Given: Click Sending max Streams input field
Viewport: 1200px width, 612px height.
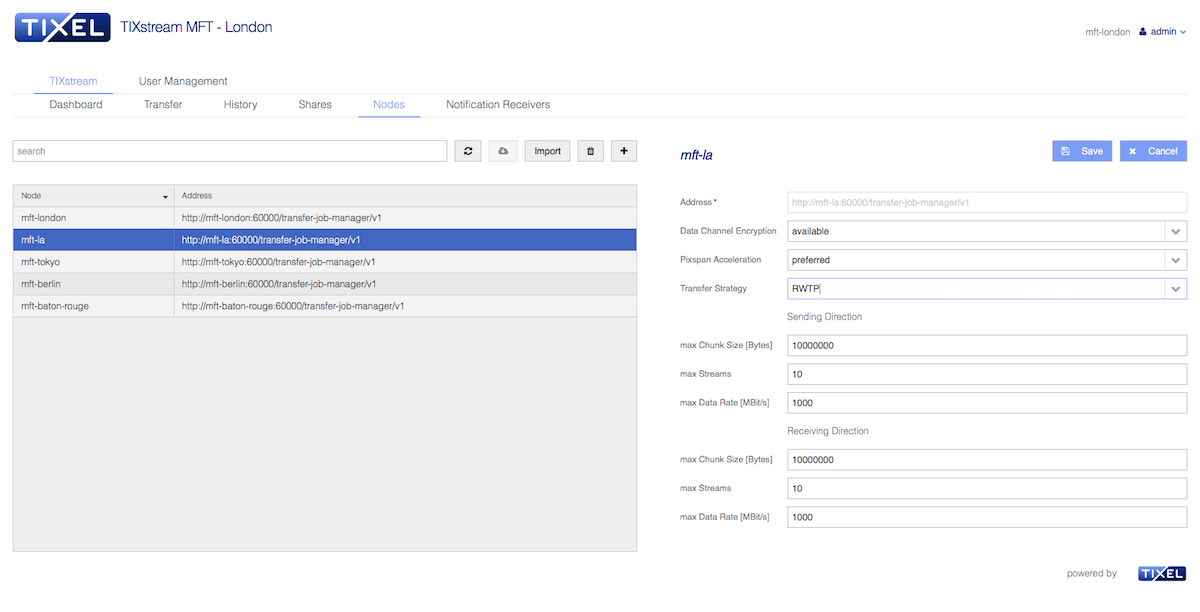Looking at the screenshot, I should pyautogui.click(x=986, y=374).
